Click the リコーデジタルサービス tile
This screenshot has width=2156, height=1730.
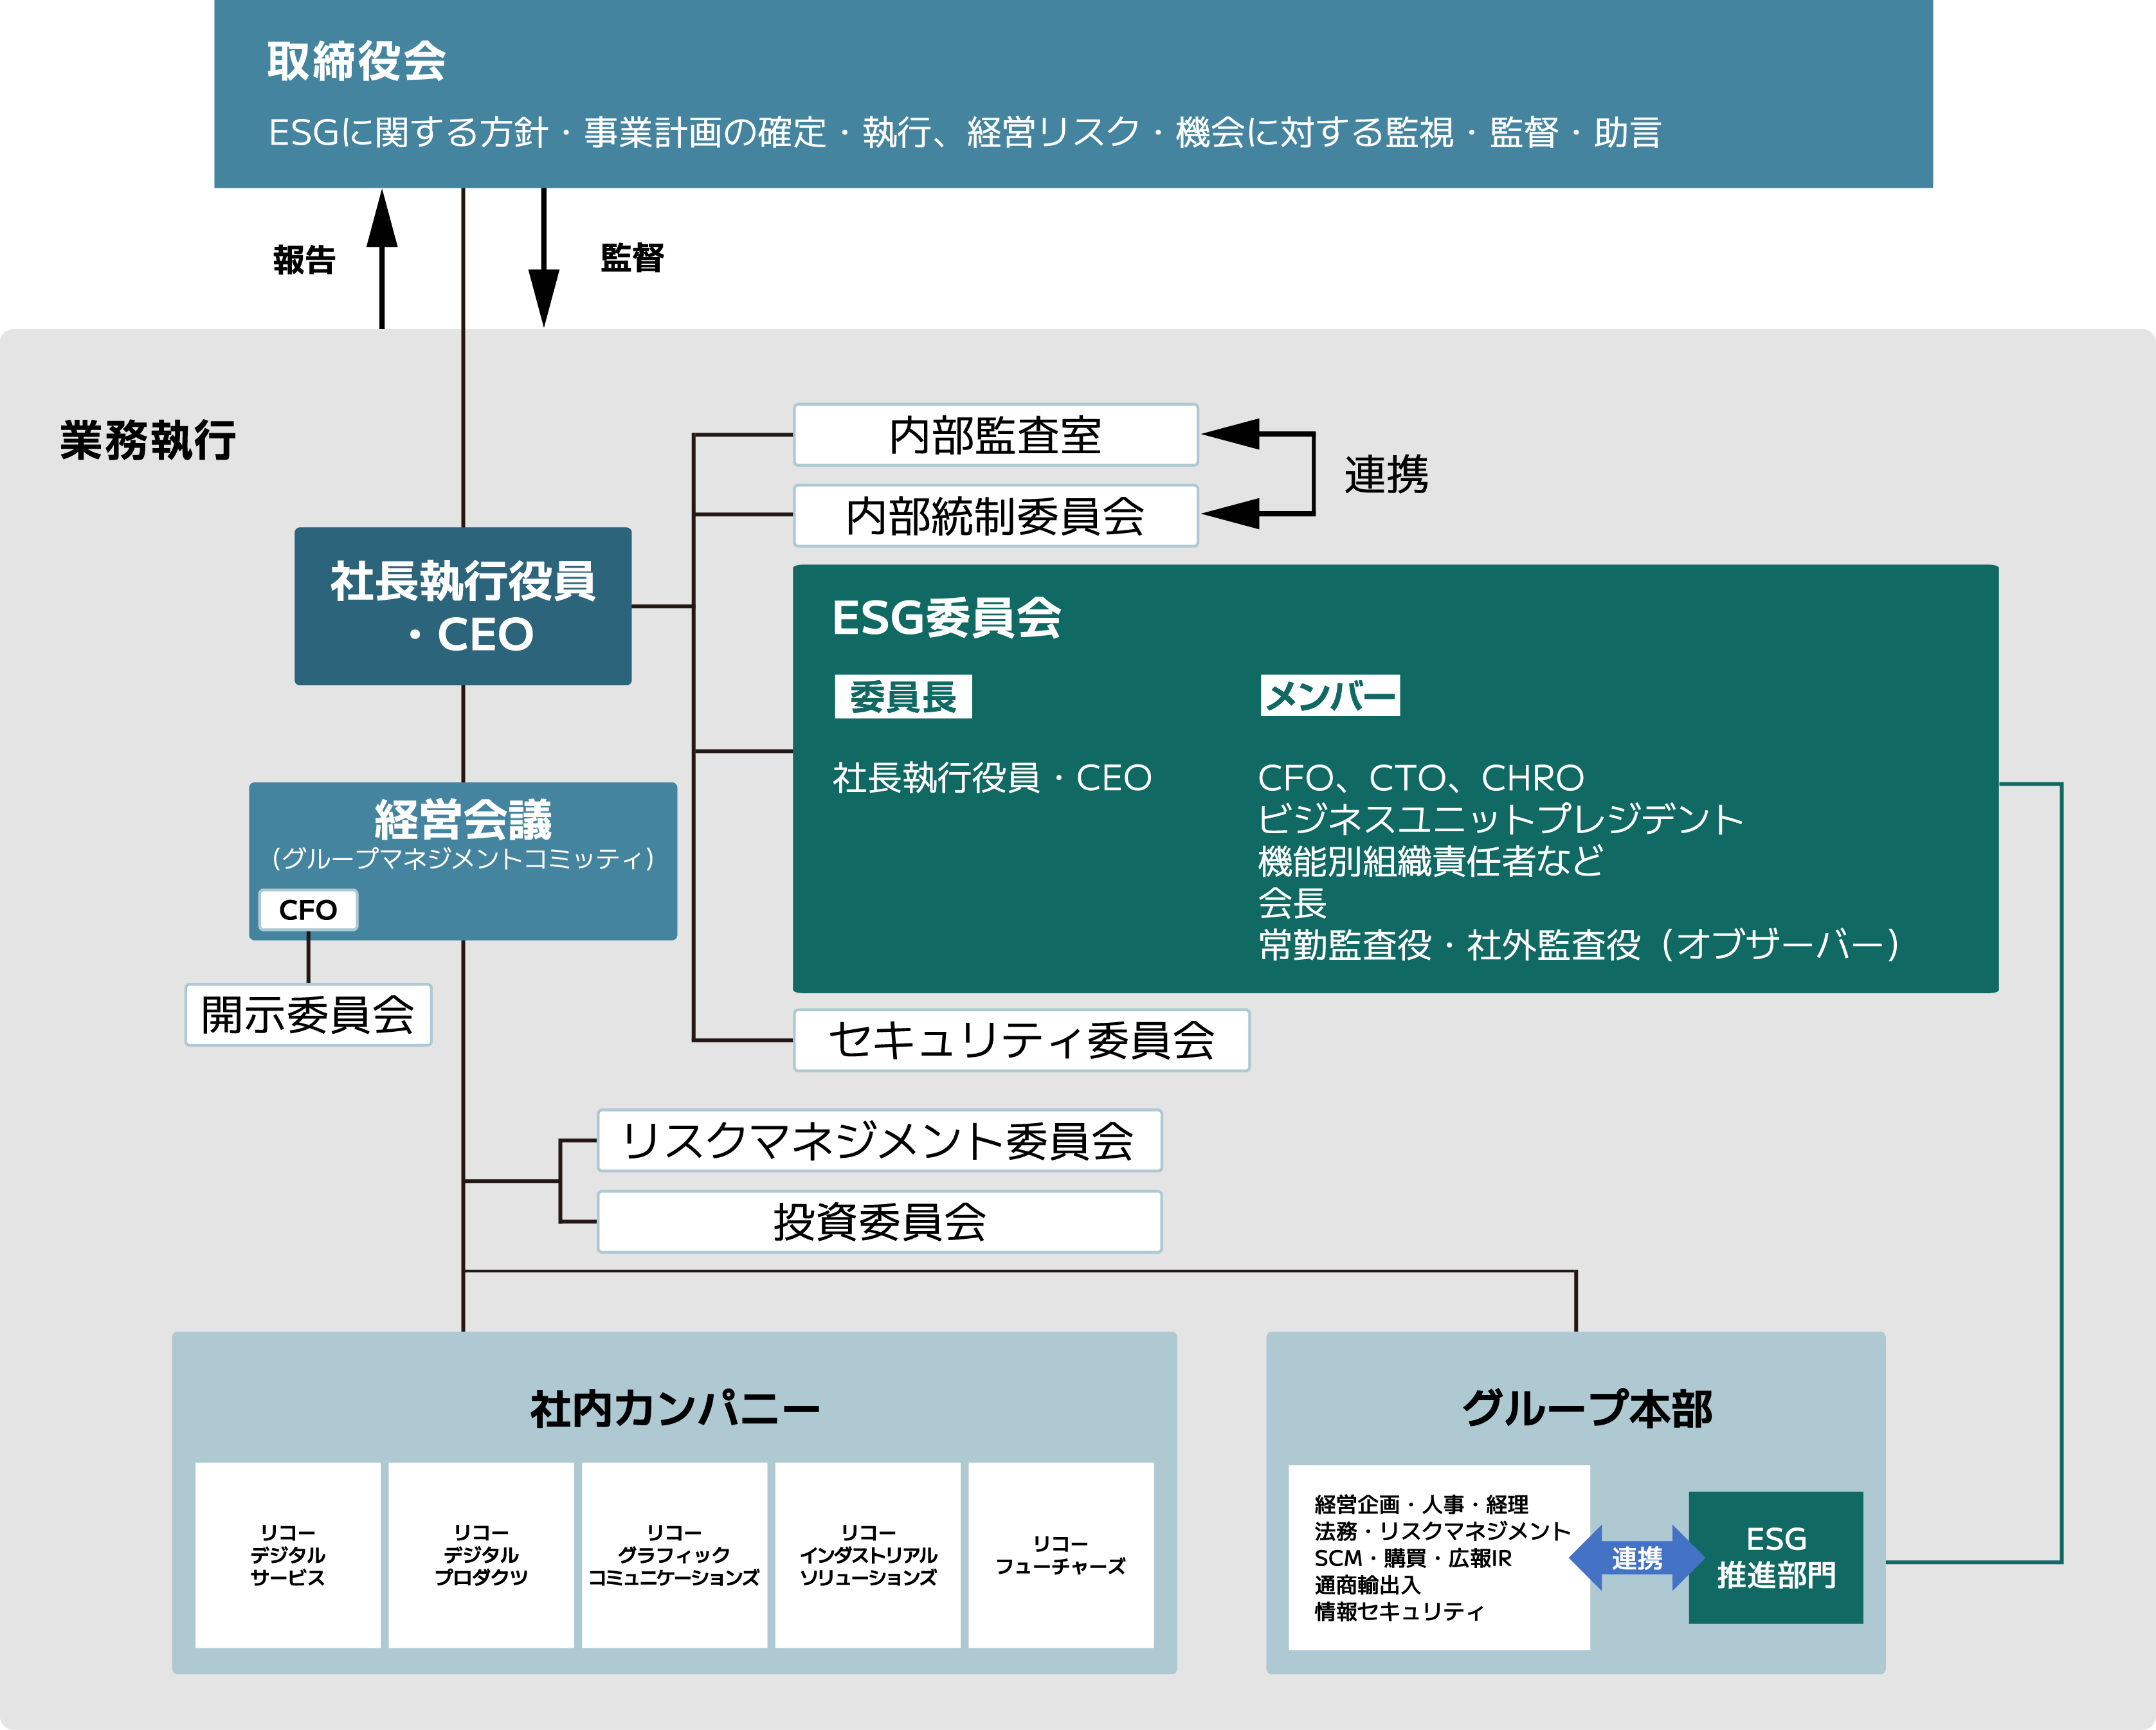tap(288, 1555)
